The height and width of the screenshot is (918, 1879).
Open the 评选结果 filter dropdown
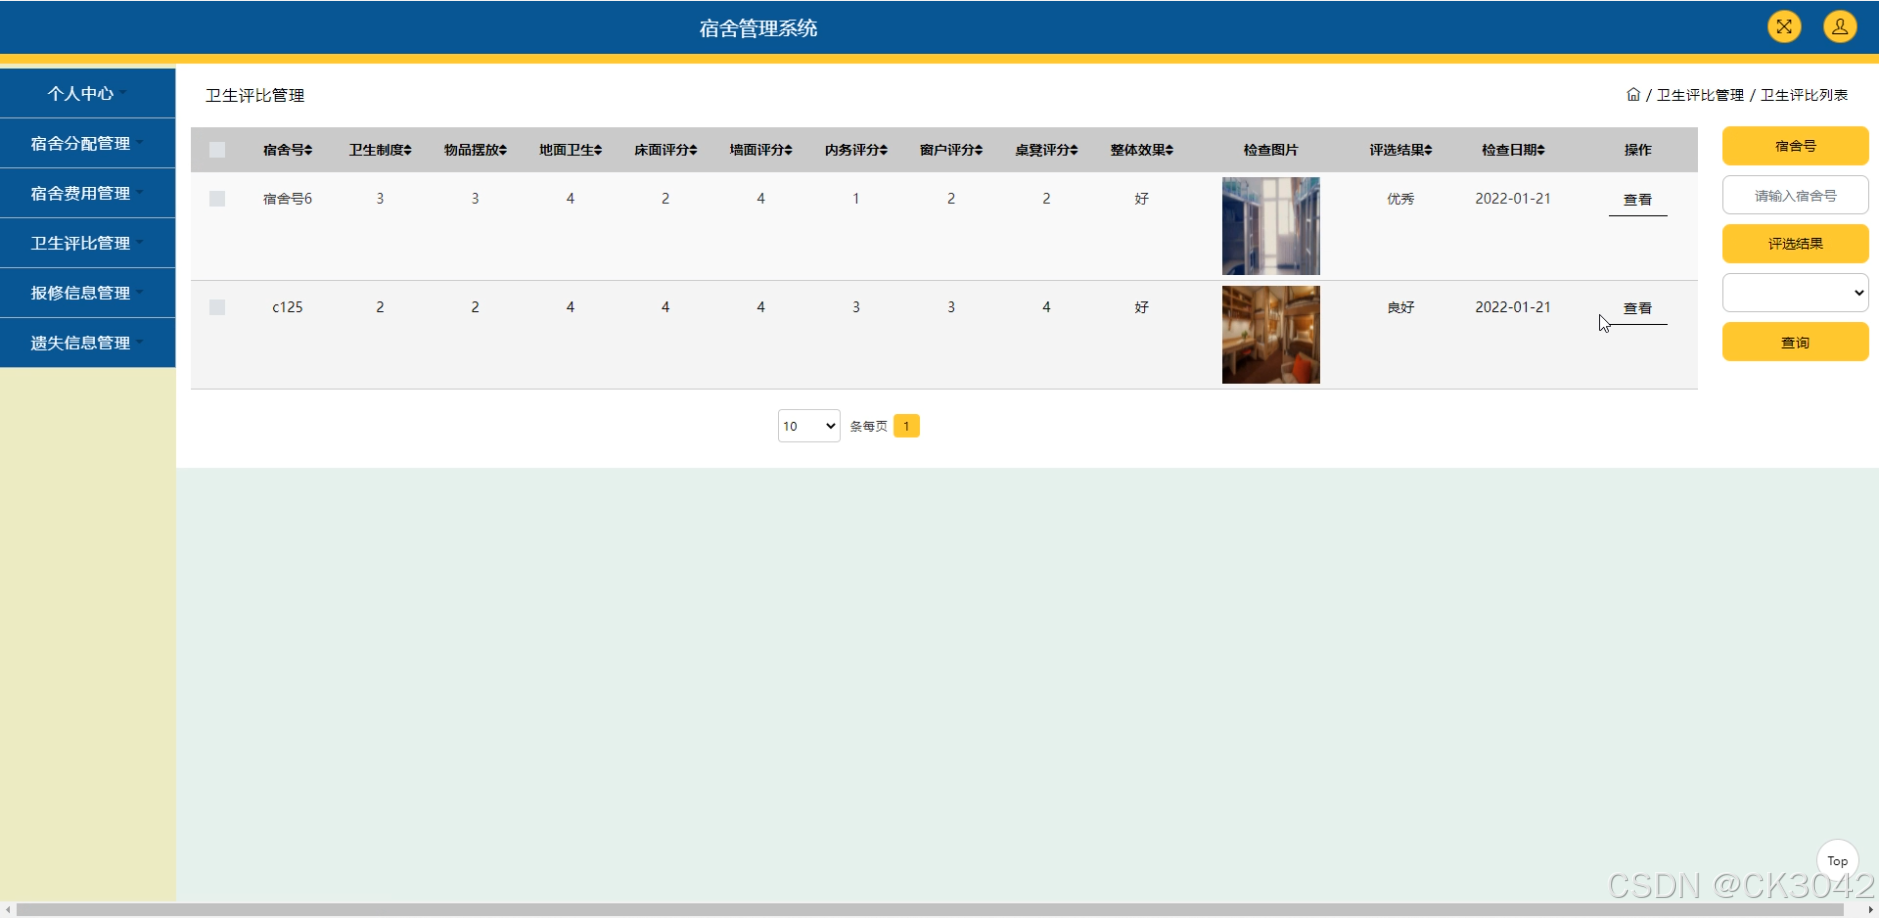[1795, 293]
